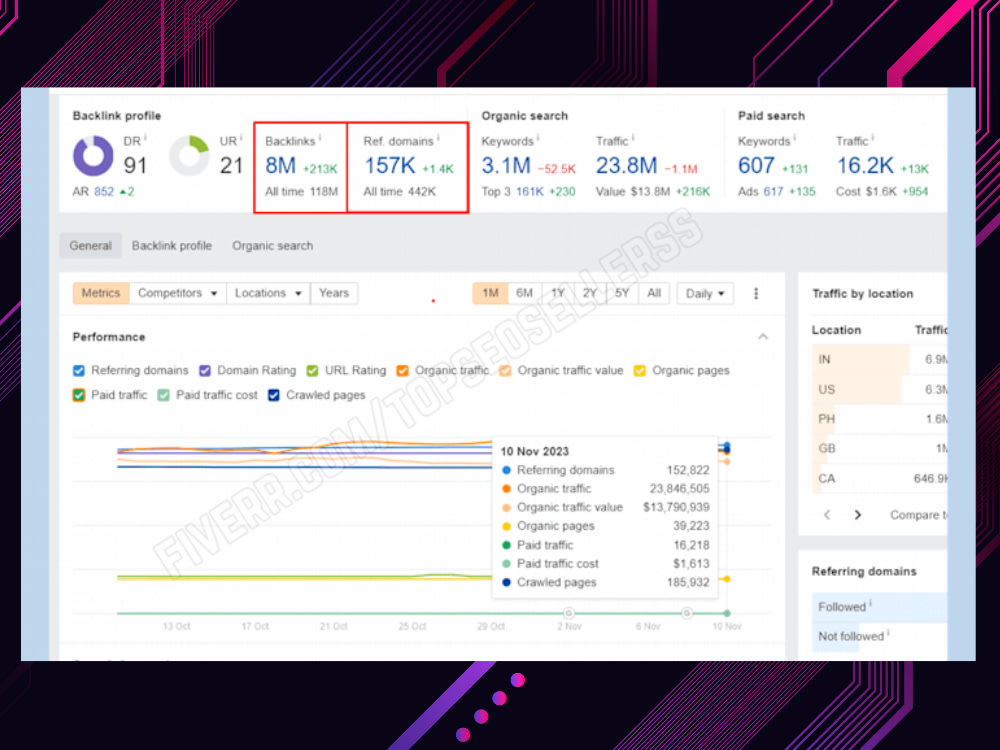Viewport: 1000px width, 750px height.
Task: Click the Followed info icon
Action: 871,603
